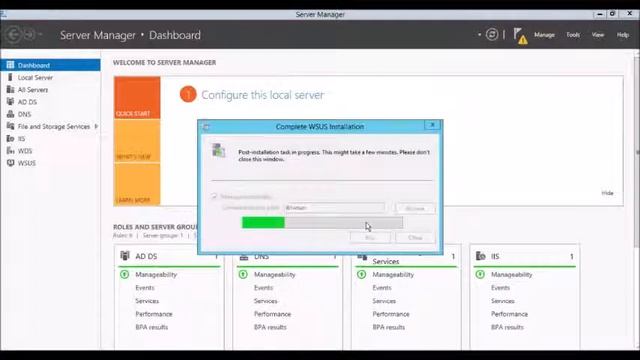Open dropdown arrow beside refresh icon
This screenshot has height=360, width=640.
pos(480,35)
